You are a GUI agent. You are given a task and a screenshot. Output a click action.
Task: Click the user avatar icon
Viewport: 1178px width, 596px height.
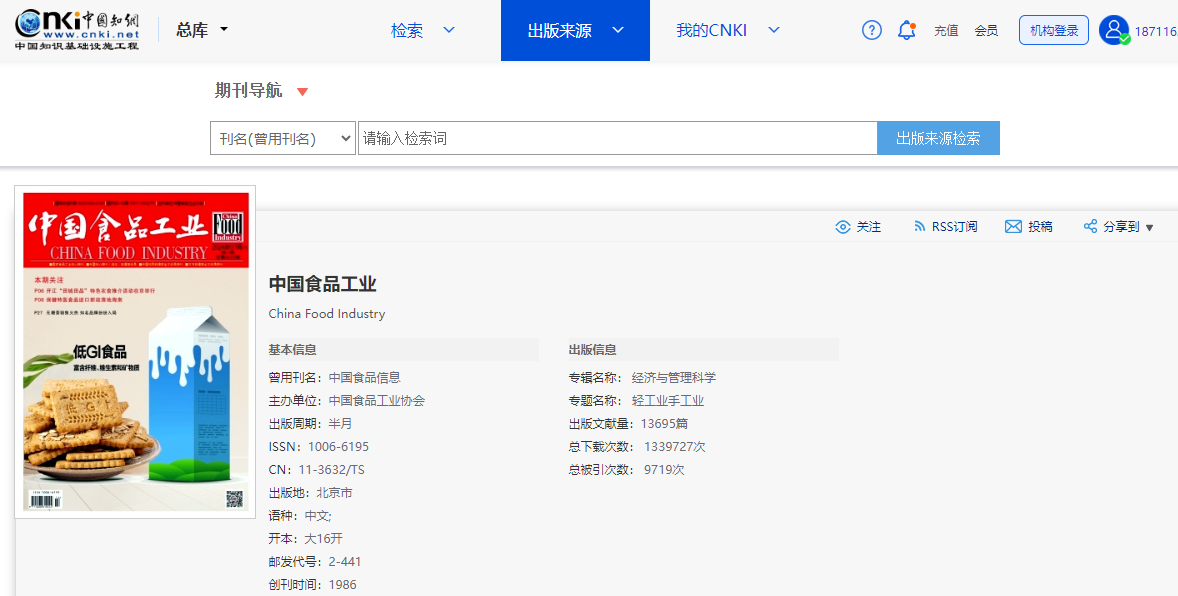tap(1114, 30)
